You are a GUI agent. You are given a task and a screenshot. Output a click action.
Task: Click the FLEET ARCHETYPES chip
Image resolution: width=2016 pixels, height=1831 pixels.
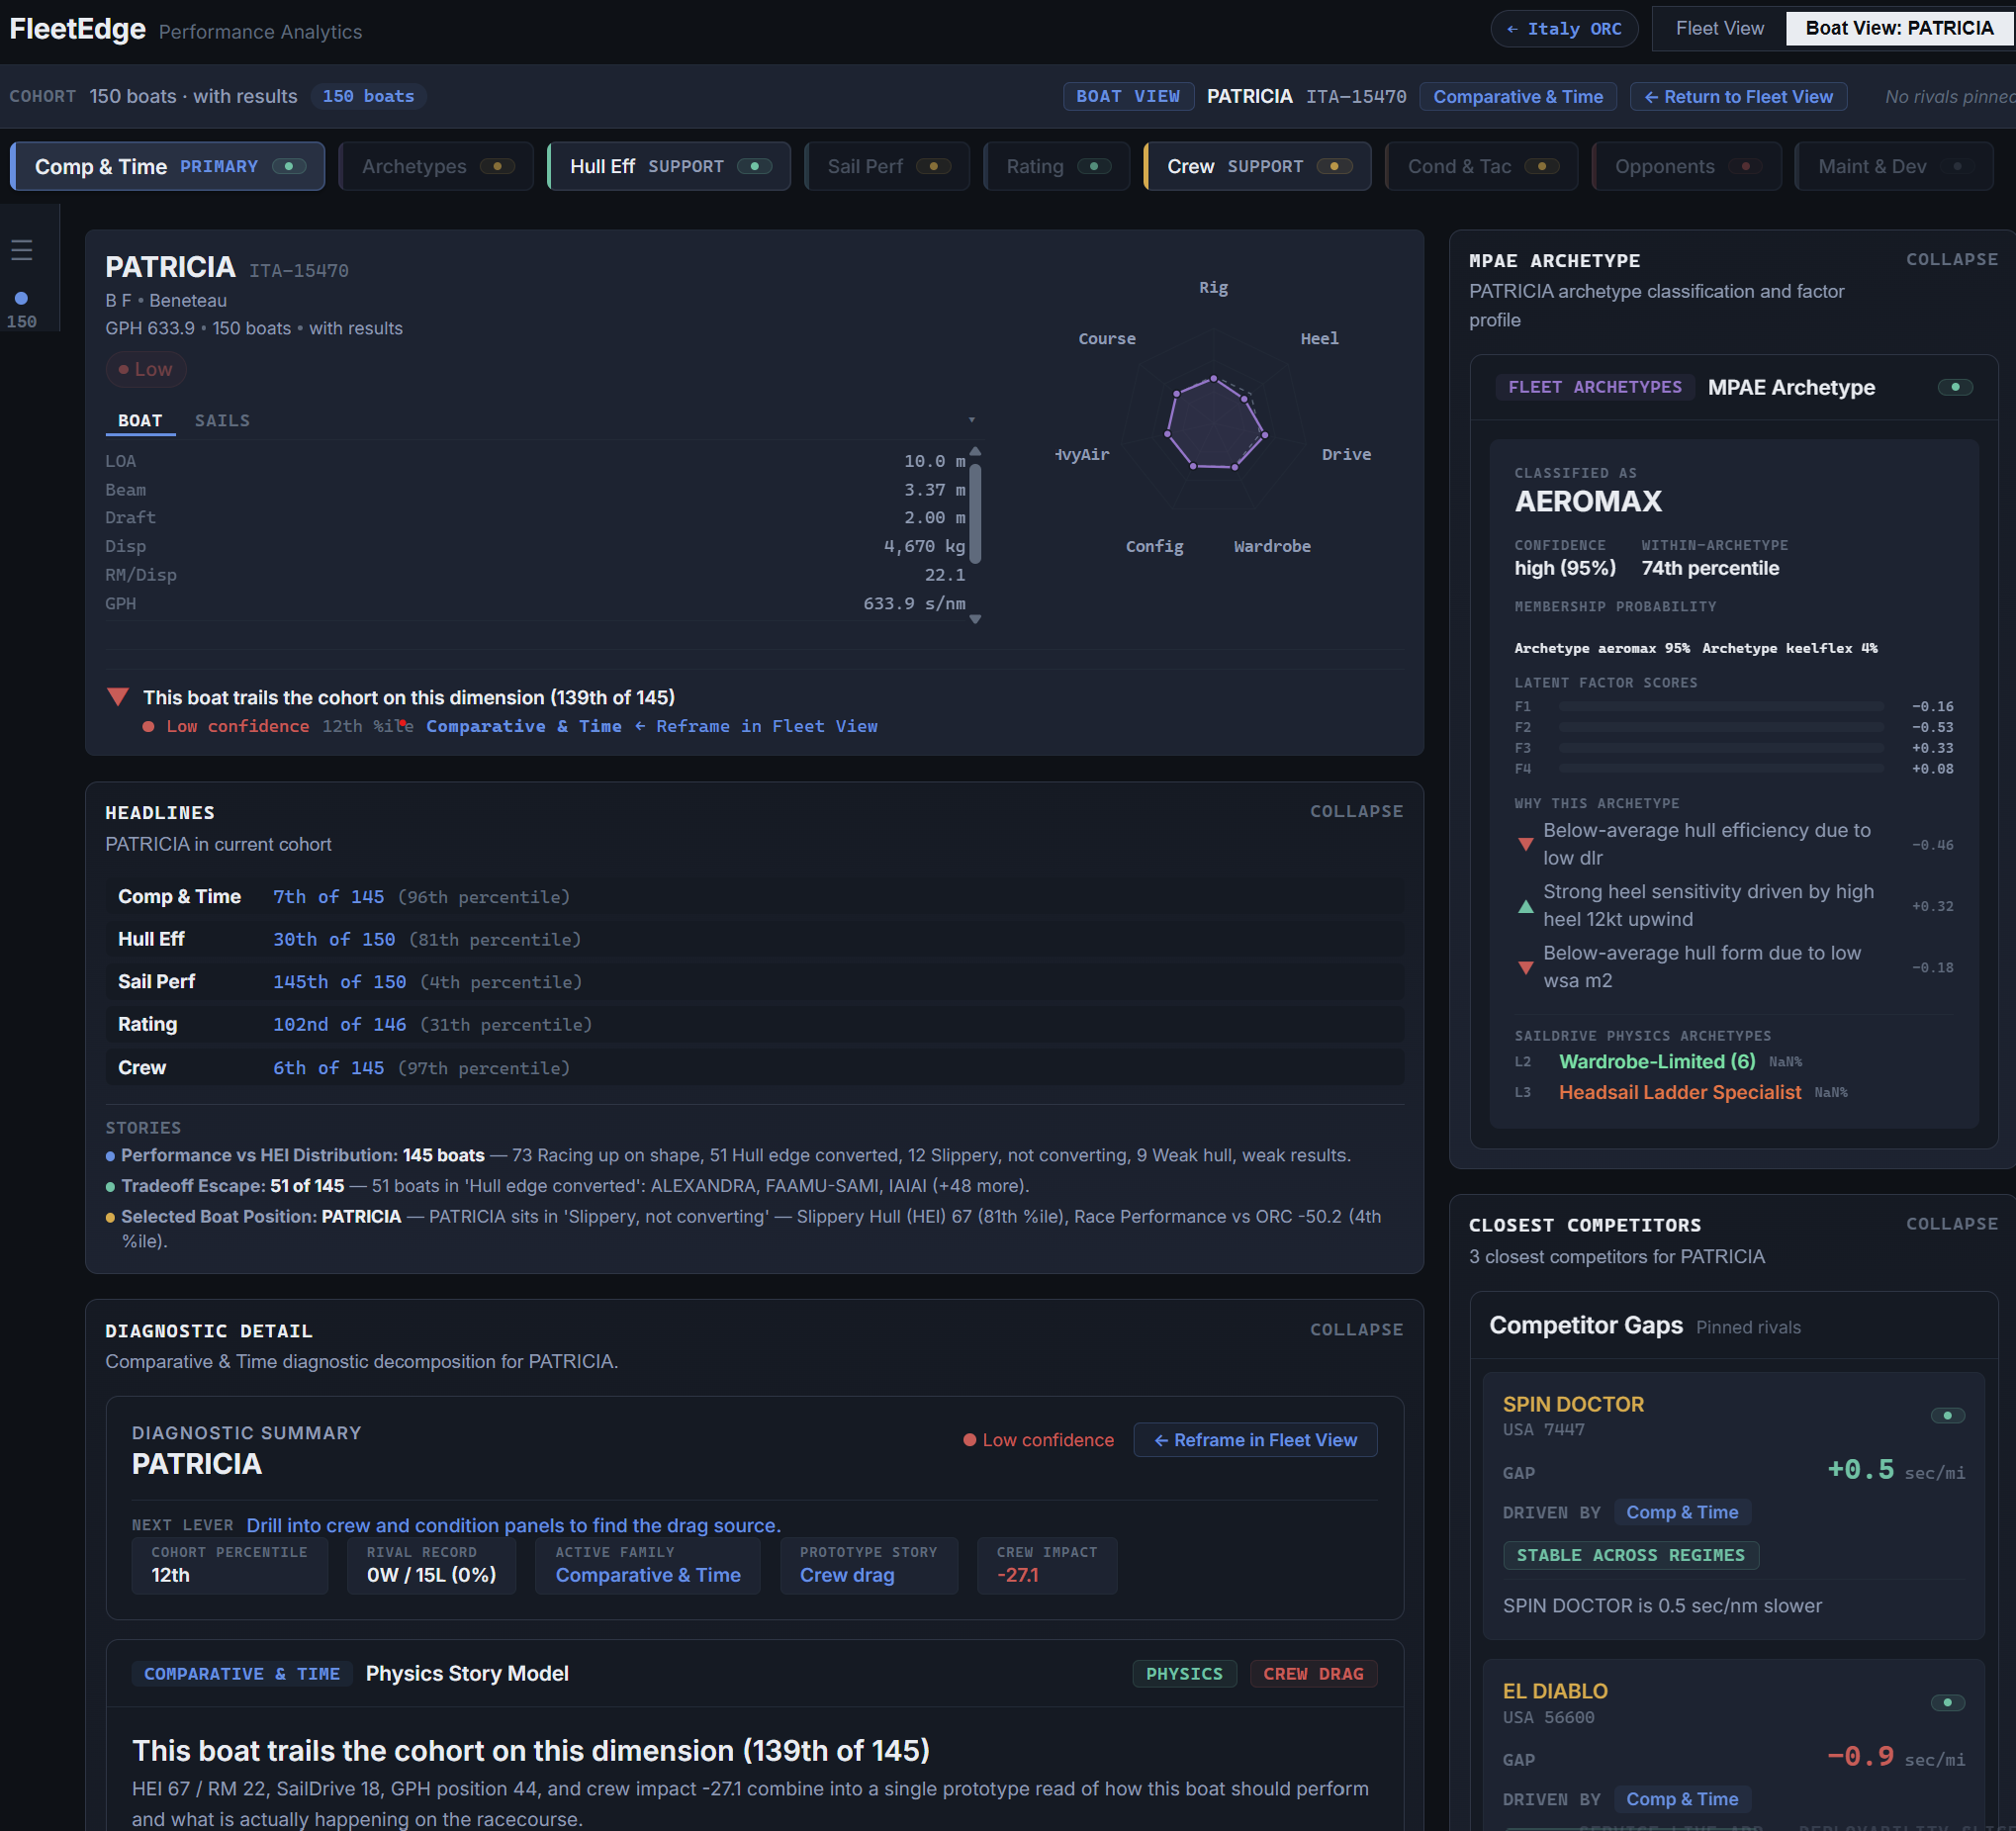pyautogui.click(x=1595, y=387)
